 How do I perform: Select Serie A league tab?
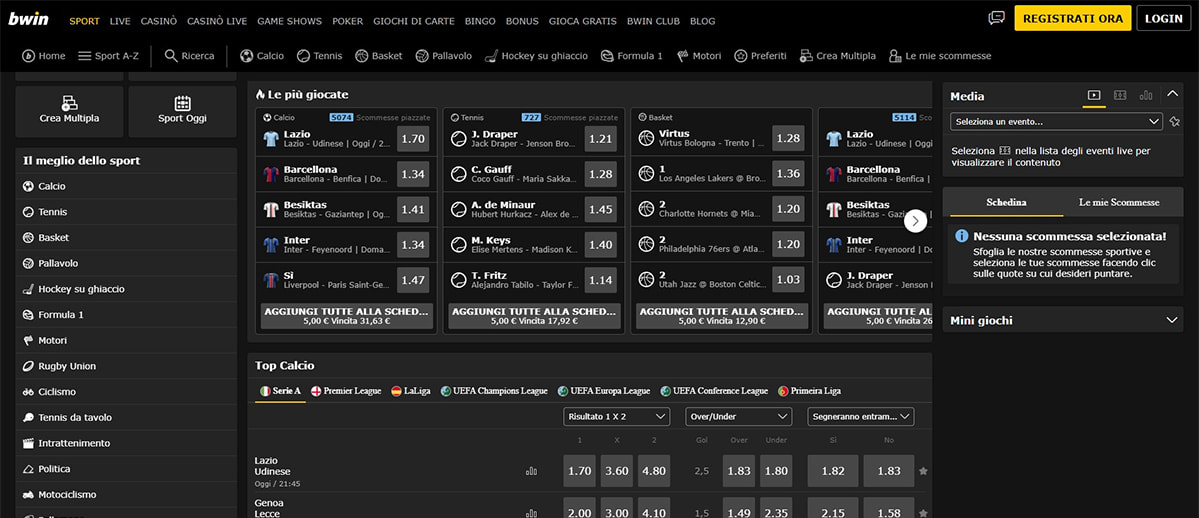[281, 391]
